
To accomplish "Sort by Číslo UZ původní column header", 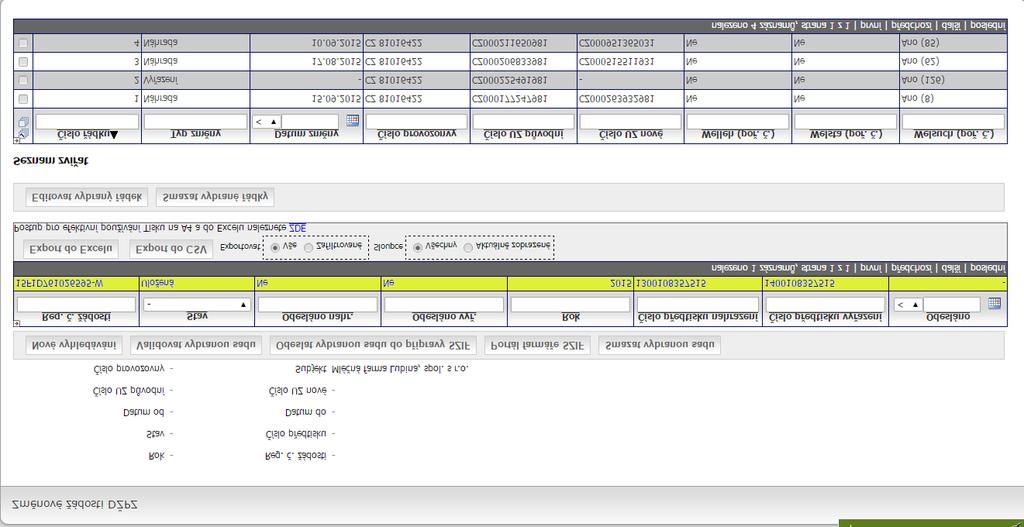I will 523,134.
